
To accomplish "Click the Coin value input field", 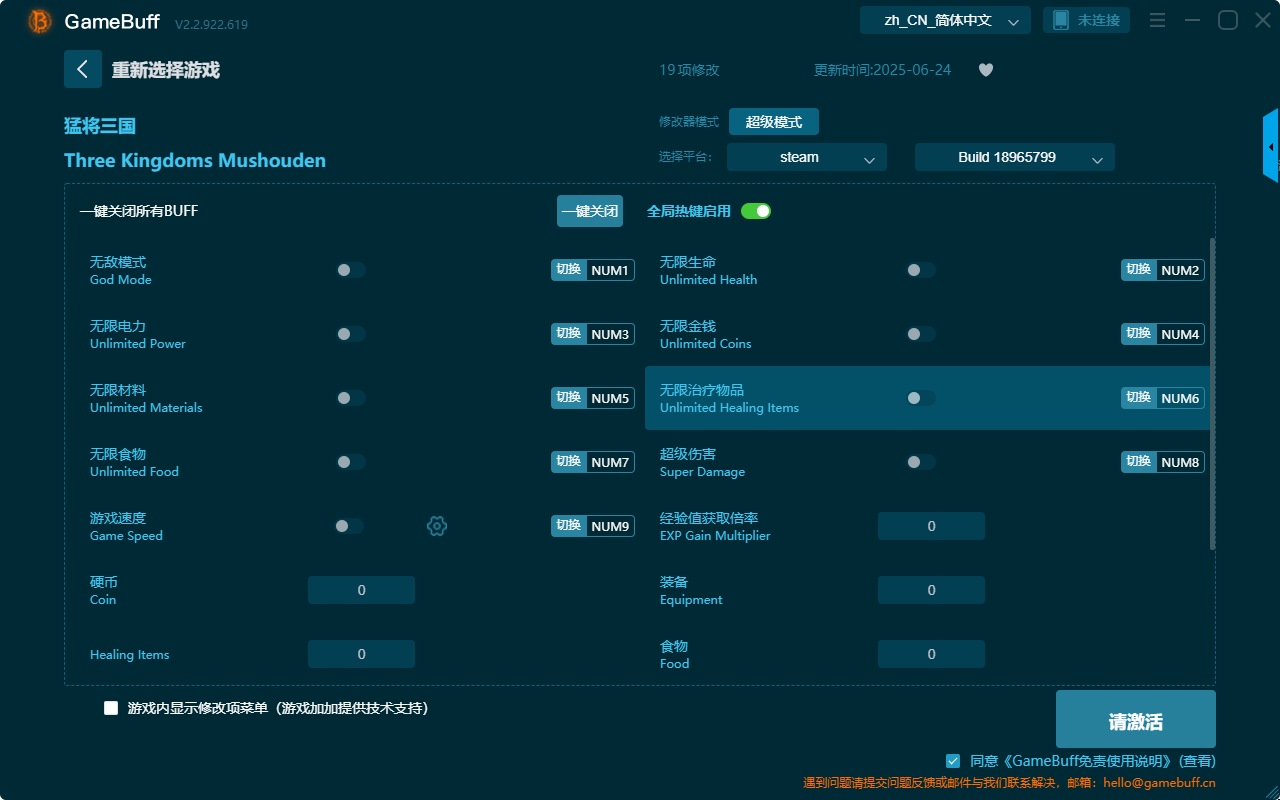I will 361,589.
